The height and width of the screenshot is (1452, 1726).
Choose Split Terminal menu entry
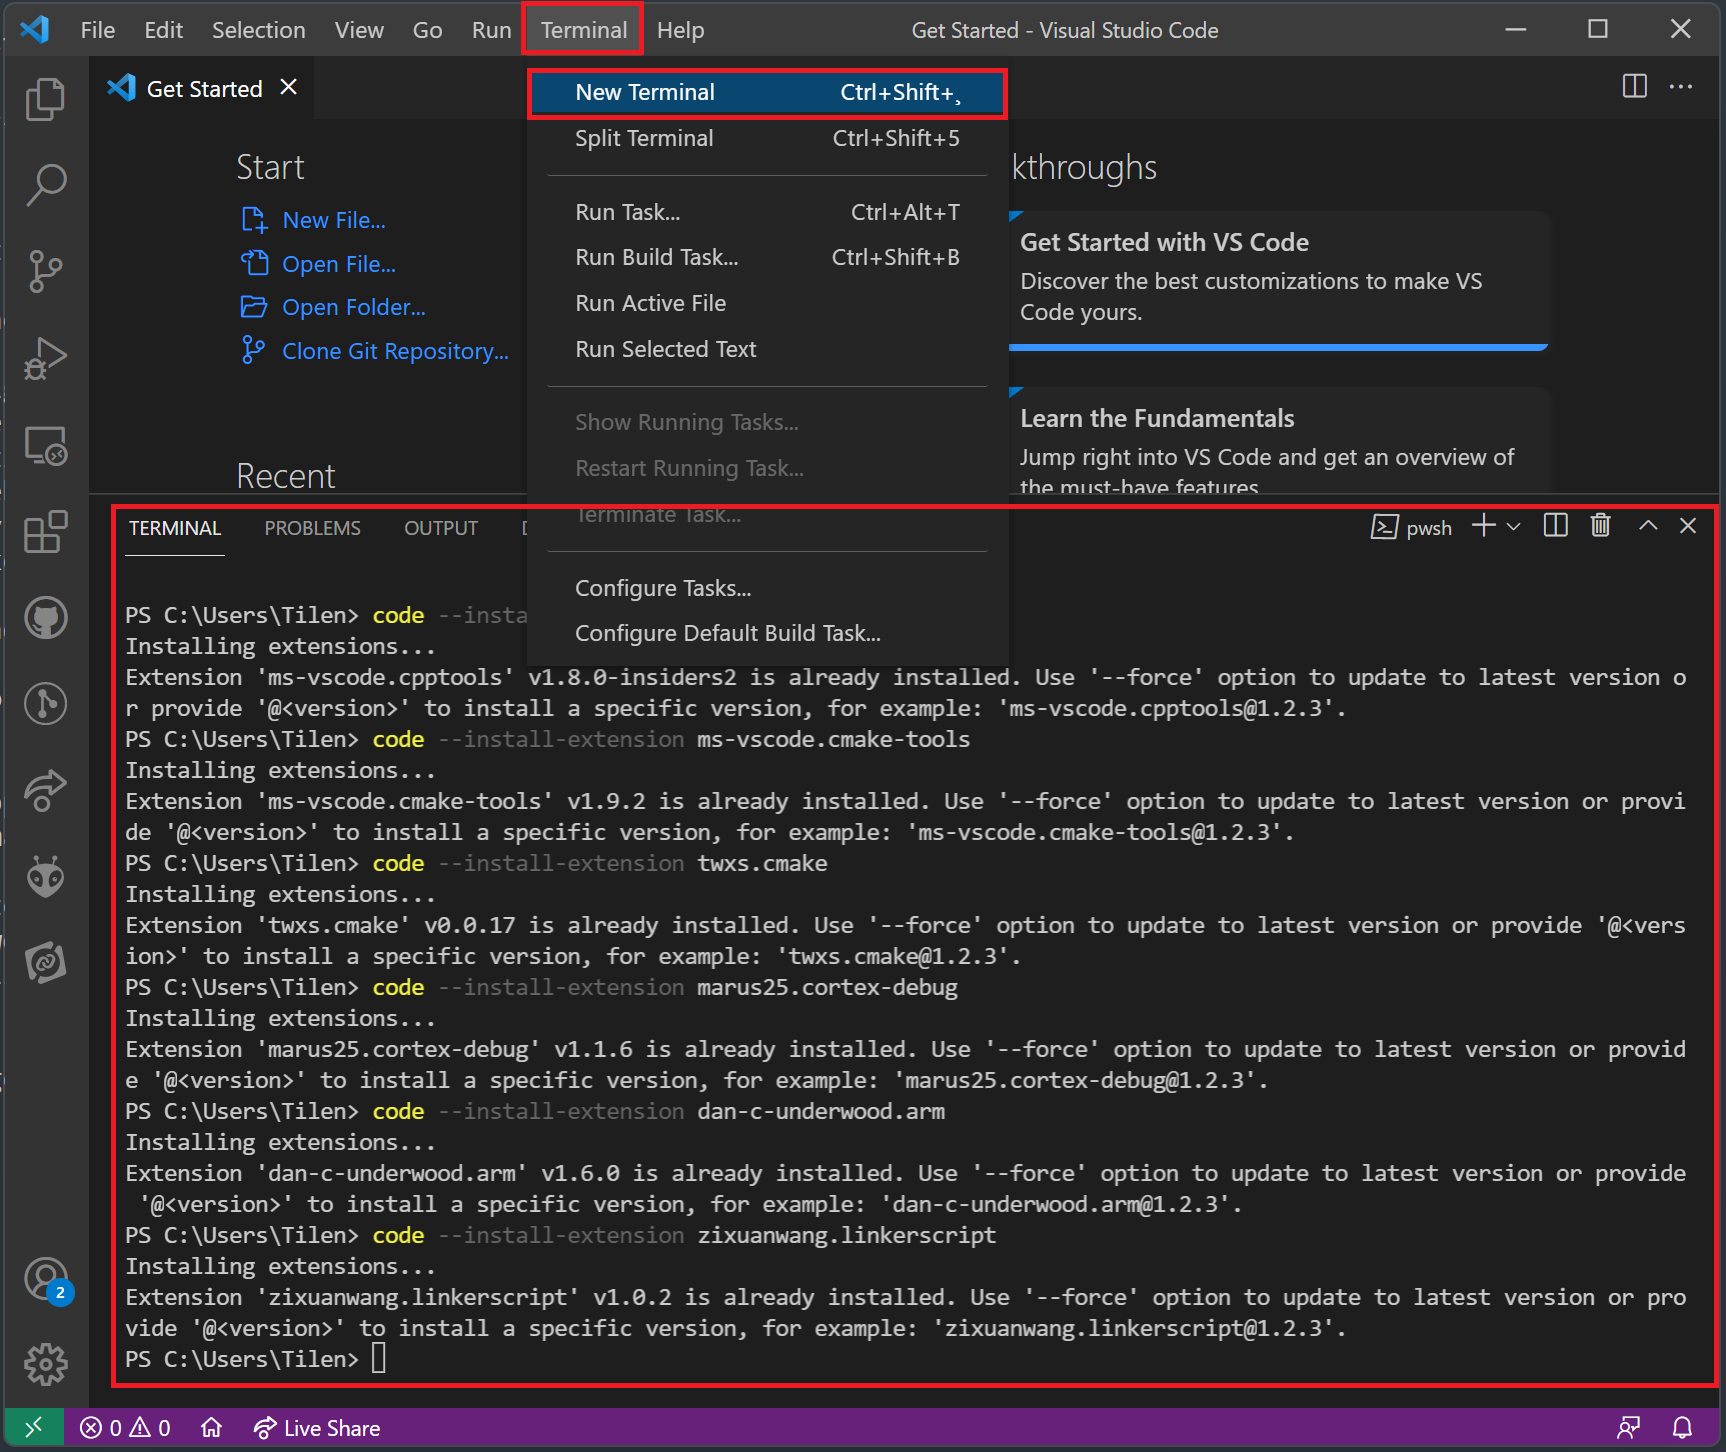pos(767,139)
